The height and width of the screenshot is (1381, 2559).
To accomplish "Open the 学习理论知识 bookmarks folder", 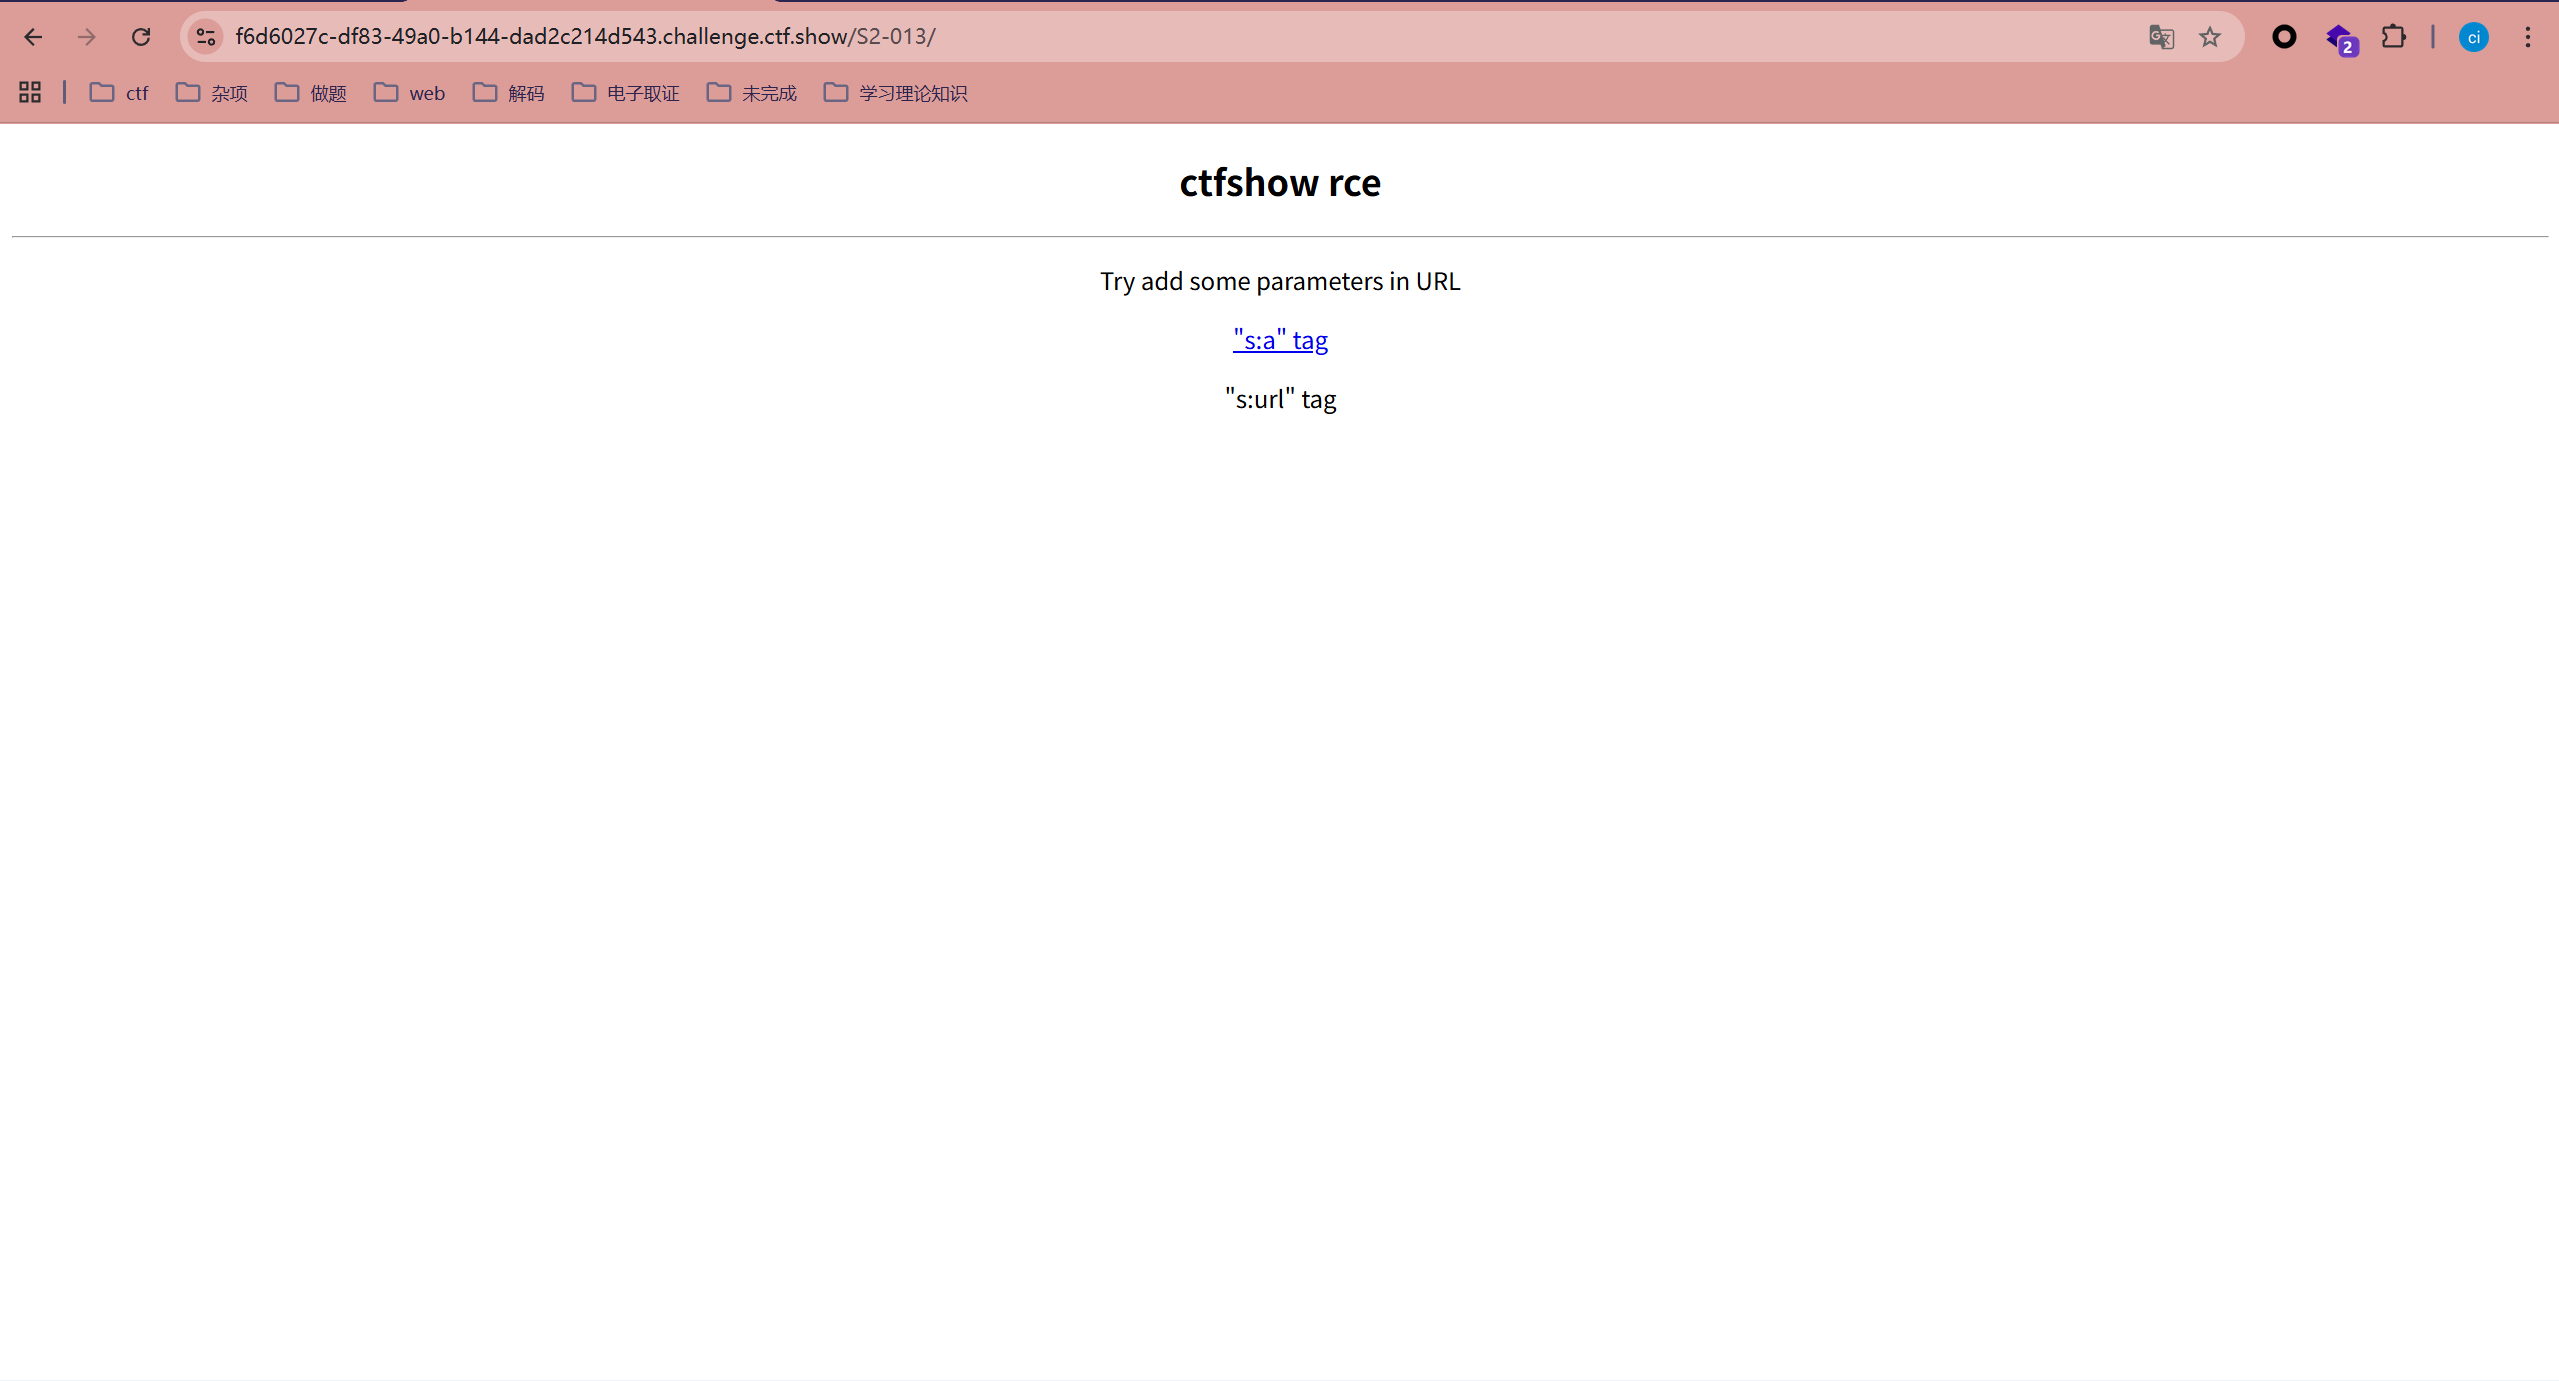I will pos(896,93).
